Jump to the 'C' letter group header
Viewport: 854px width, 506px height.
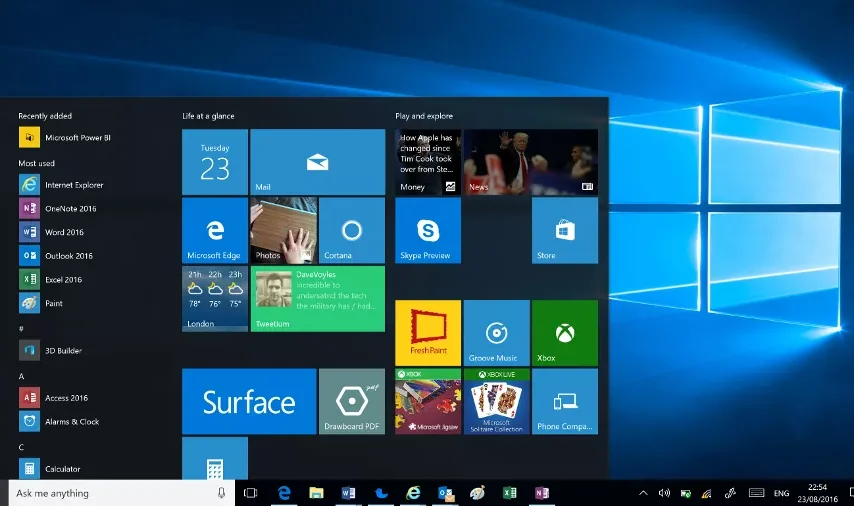(21, 447)
